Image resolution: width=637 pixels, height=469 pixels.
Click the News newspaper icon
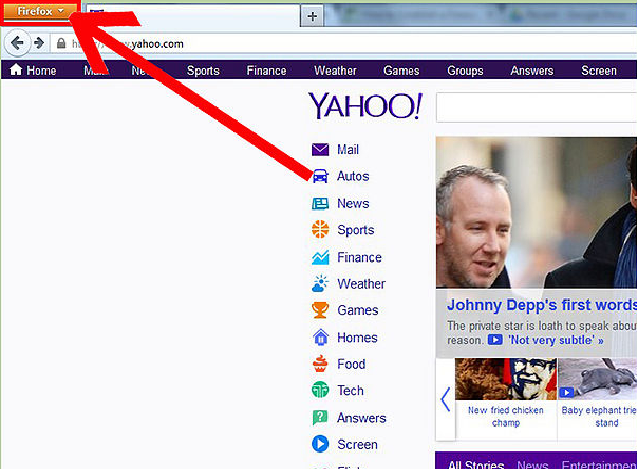click(320, 203)
